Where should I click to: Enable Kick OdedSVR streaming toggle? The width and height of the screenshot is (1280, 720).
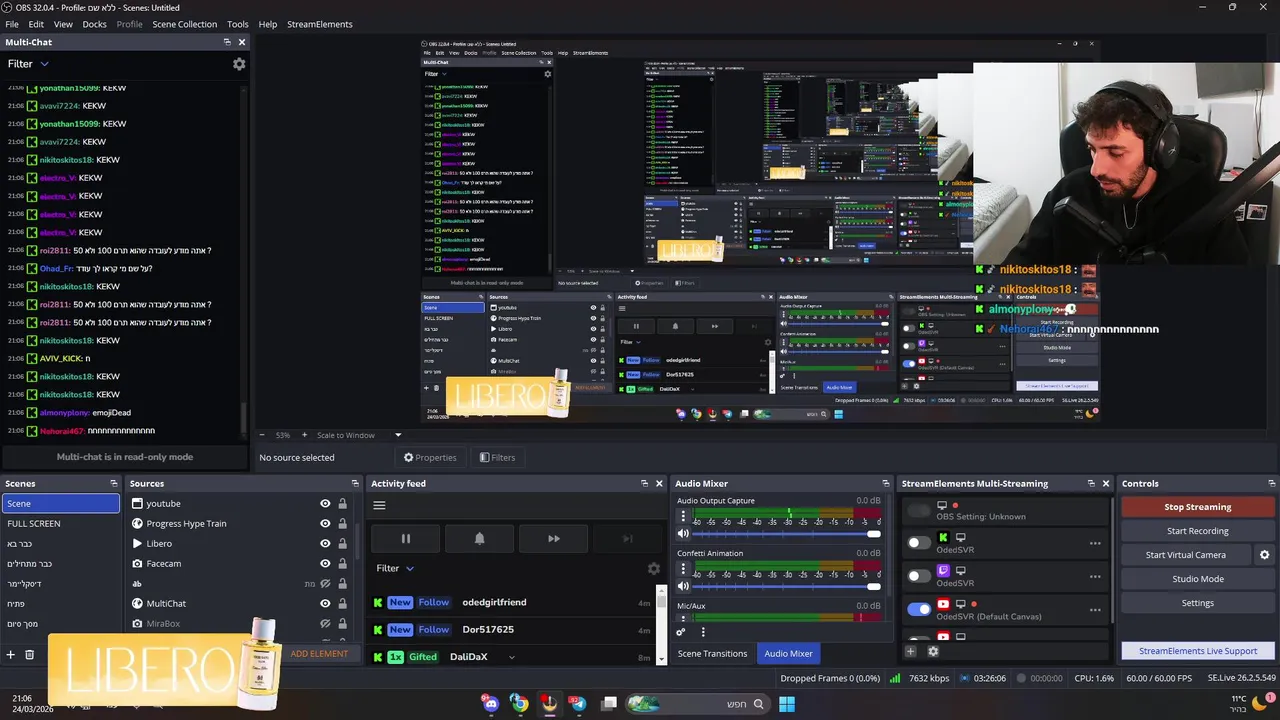[918, 543]
